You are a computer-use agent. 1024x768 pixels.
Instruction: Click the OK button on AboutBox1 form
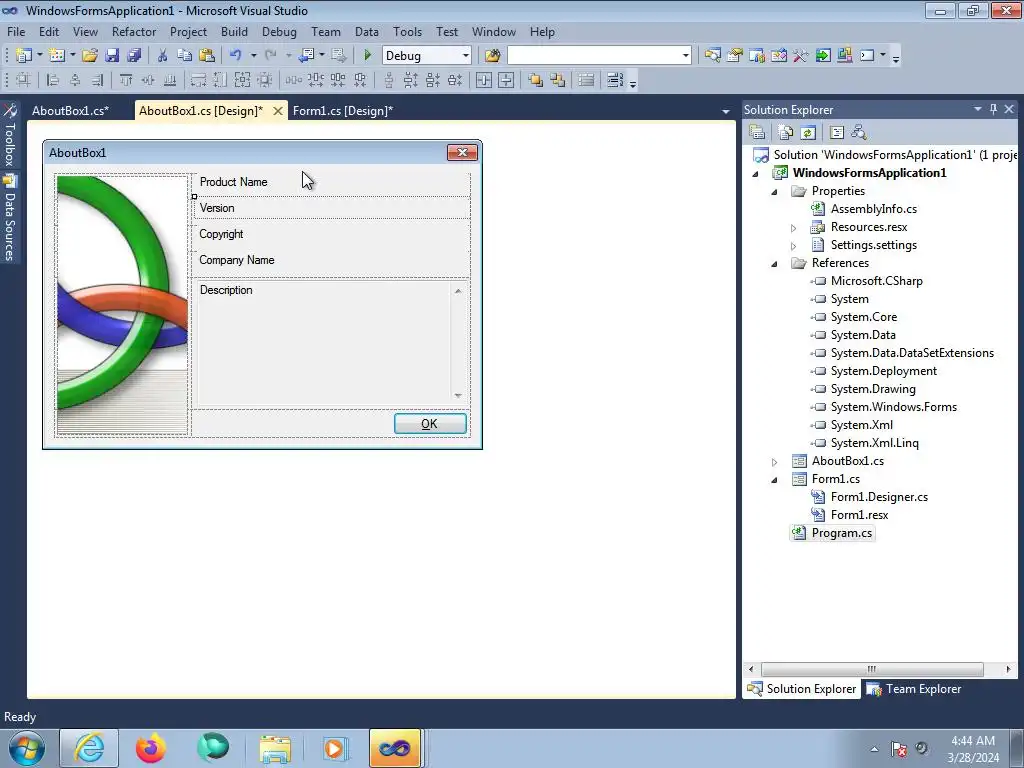pos(430,423)
